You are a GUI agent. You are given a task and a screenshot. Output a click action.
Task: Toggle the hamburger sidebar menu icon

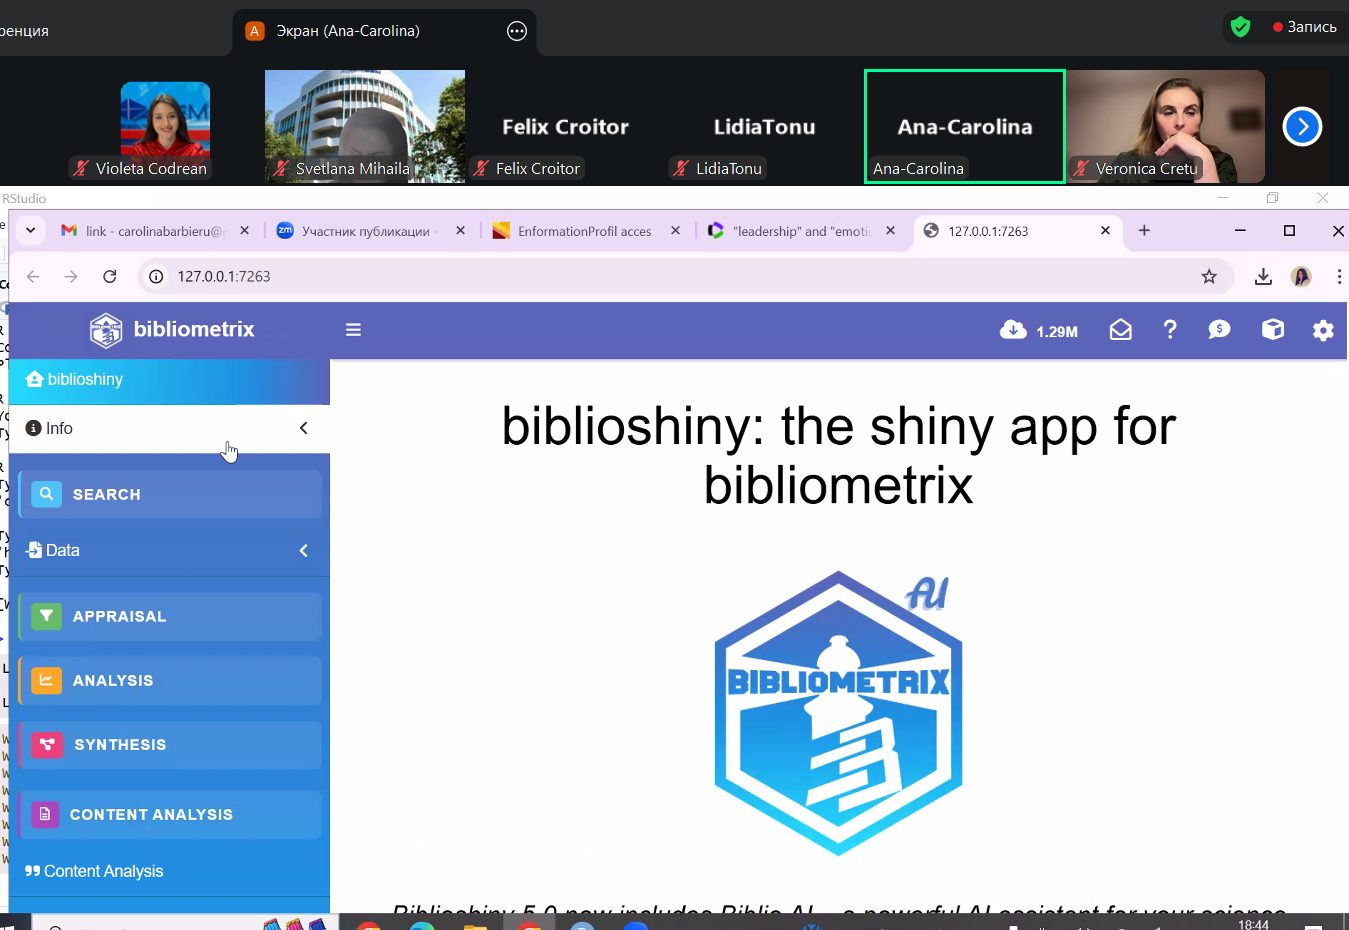(353, 330)
